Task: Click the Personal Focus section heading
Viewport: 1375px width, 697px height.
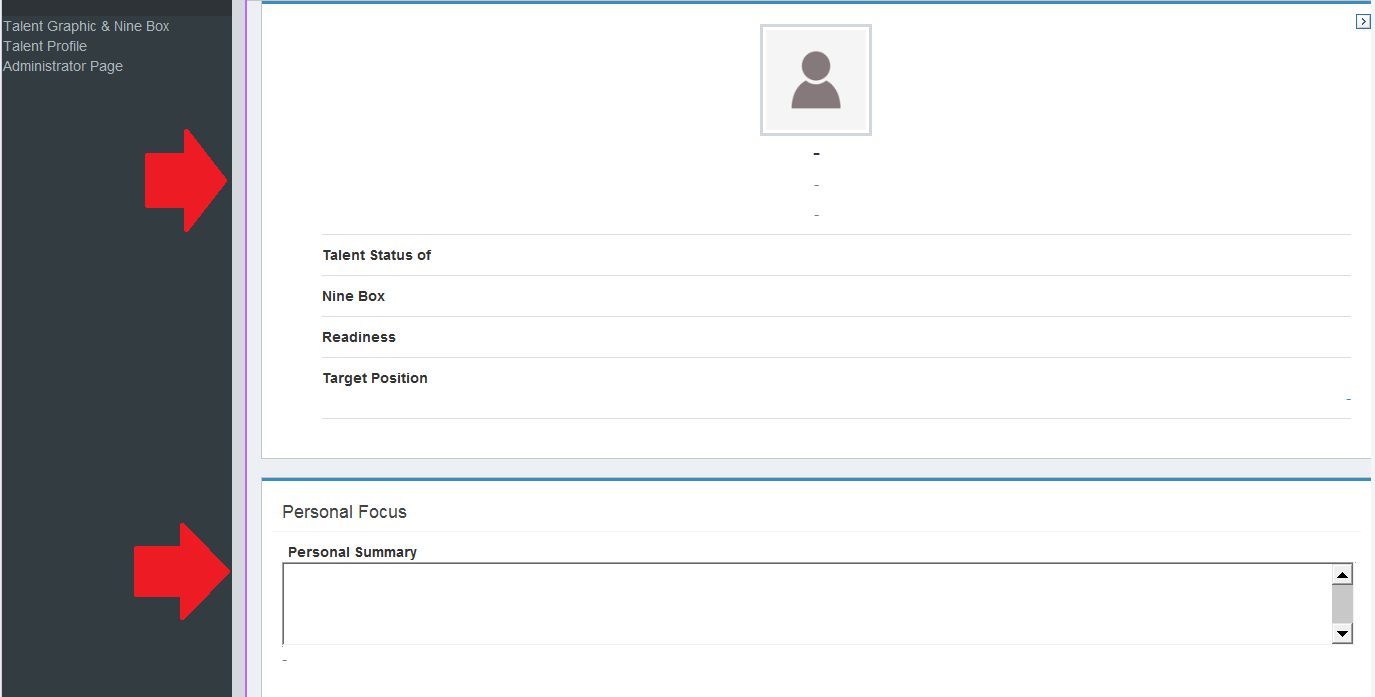Action: coord(344,511)
